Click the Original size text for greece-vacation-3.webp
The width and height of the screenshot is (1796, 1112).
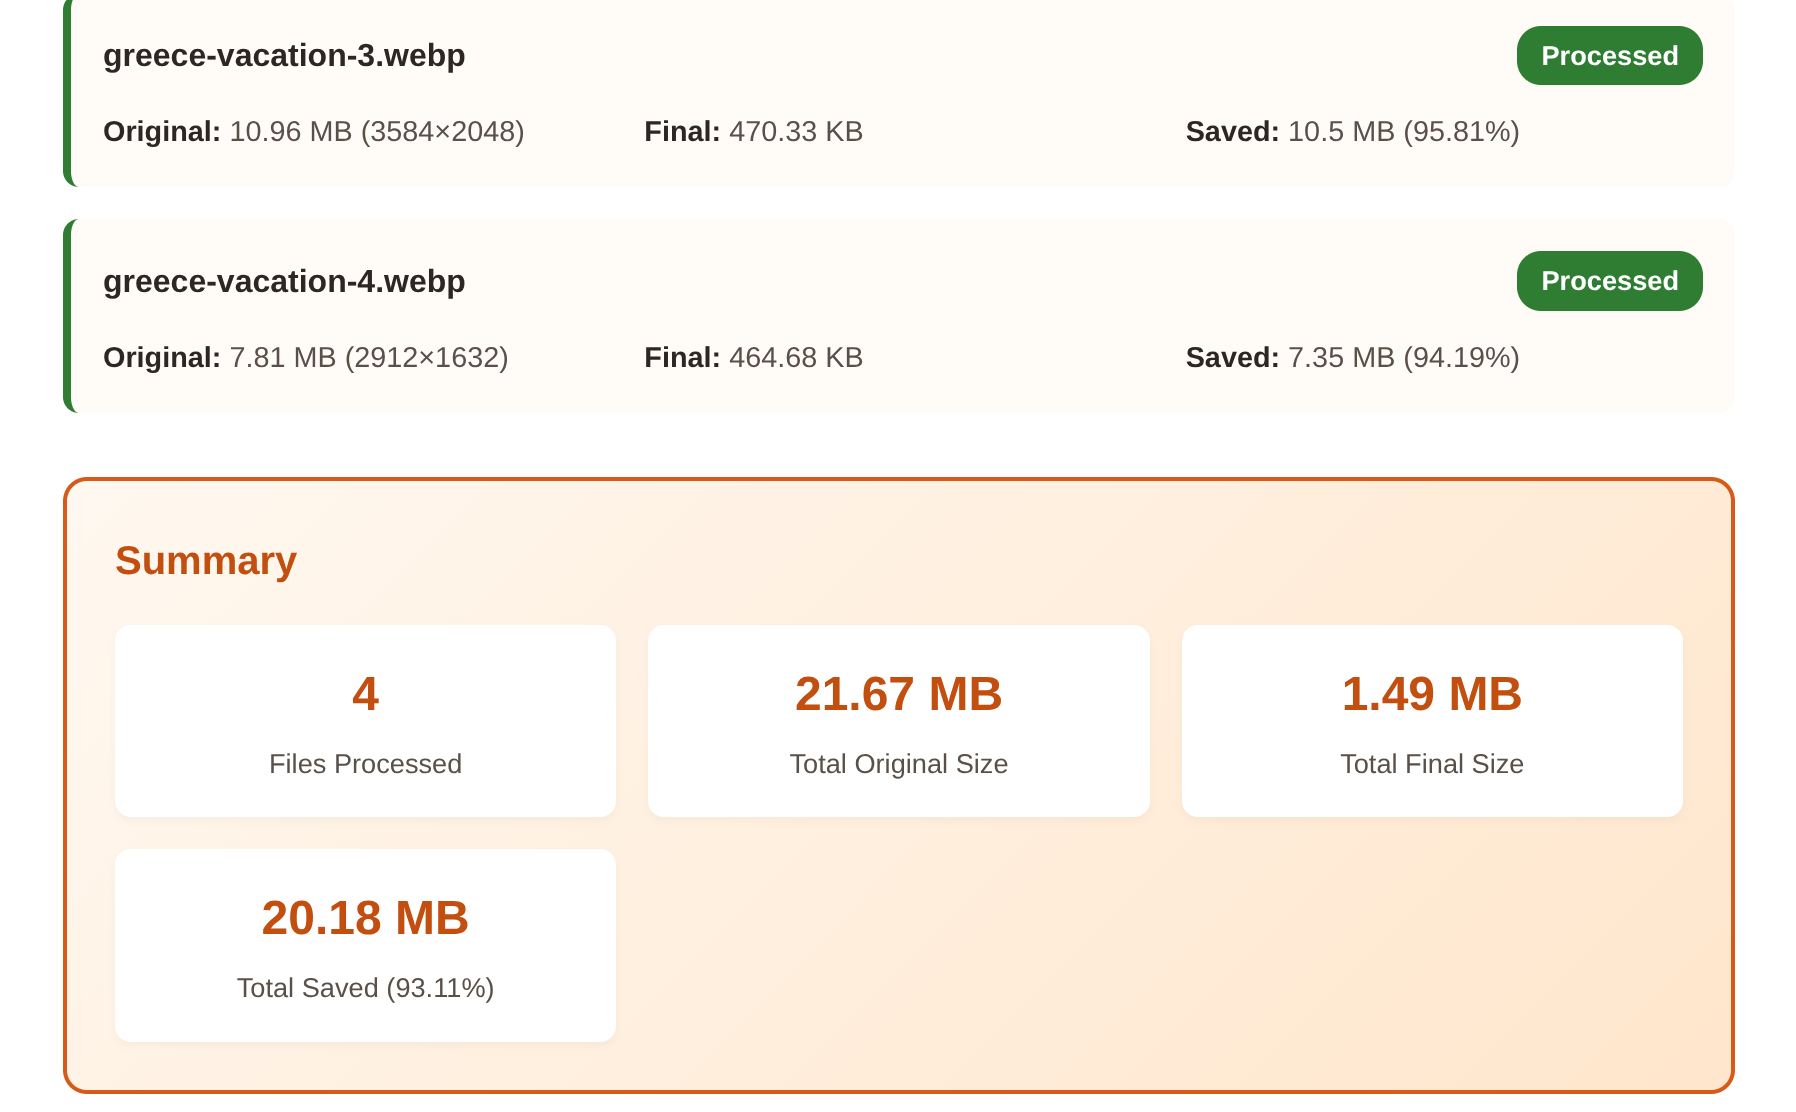tap(314, 131)
